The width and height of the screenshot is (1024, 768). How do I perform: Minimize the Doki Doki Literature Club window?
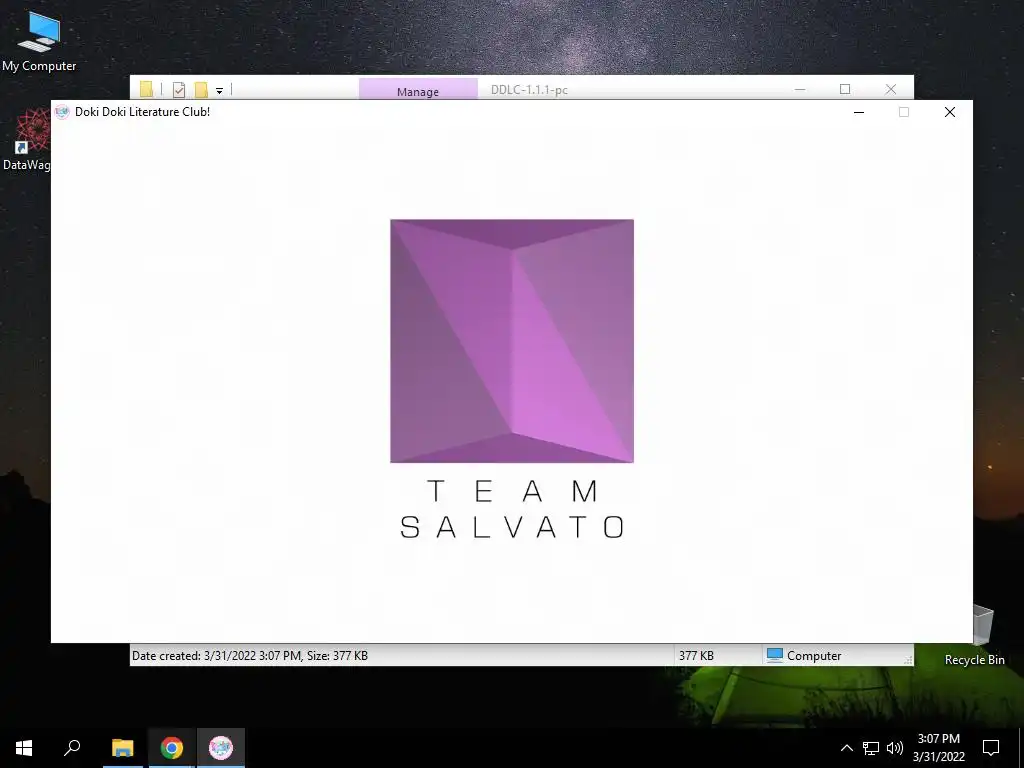point(859,112)
